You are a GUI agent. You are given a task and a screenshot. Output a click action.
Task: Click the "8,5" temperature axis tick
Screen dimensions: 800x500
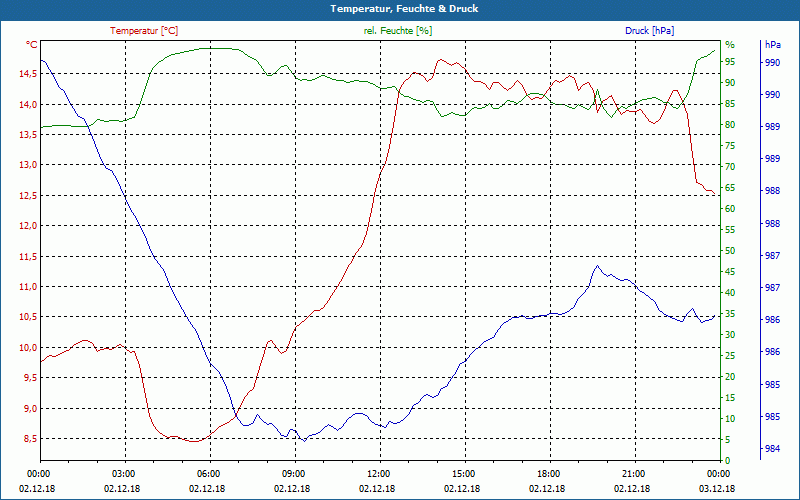[30, 439]
